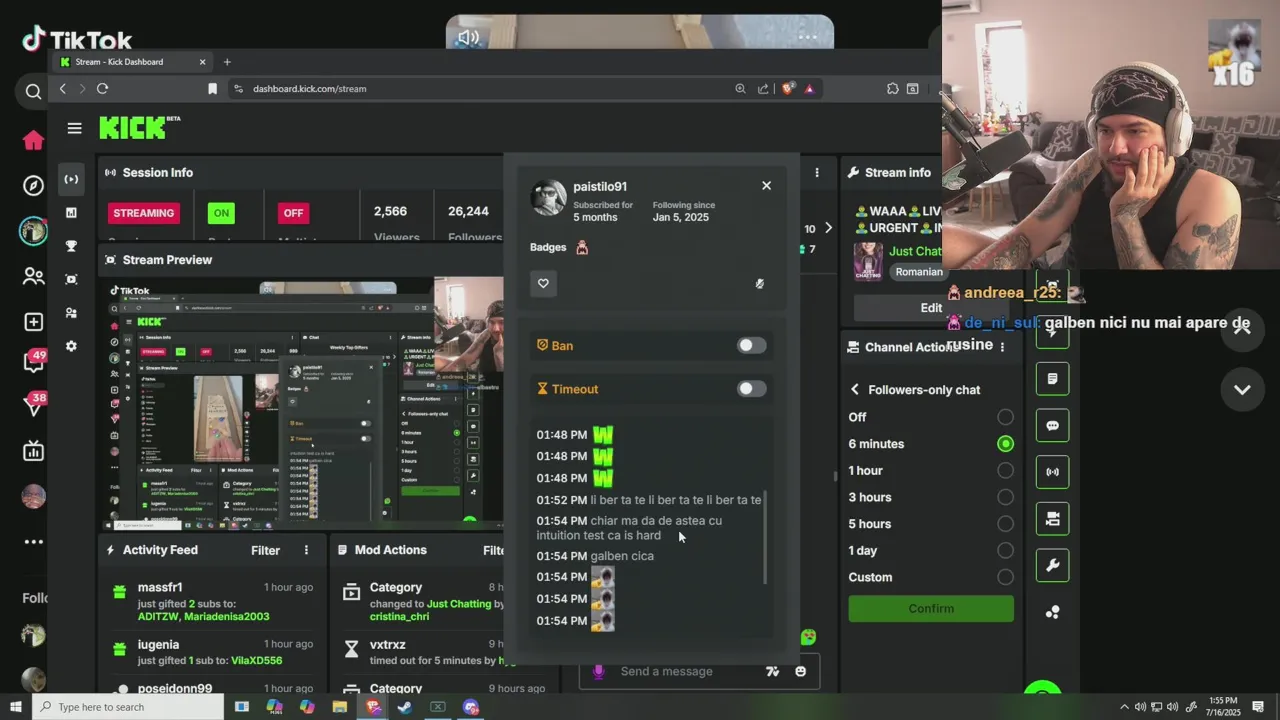Open the Community users icon in the Kick sidebar
This screenshot has width=1280, height=720.
(71, 313)
